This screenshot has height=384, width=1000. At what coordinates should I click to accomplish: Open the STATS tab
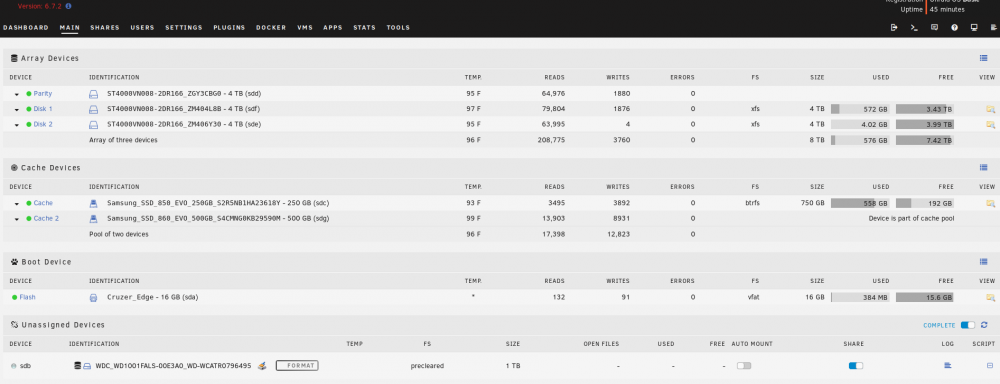(364, 27)
